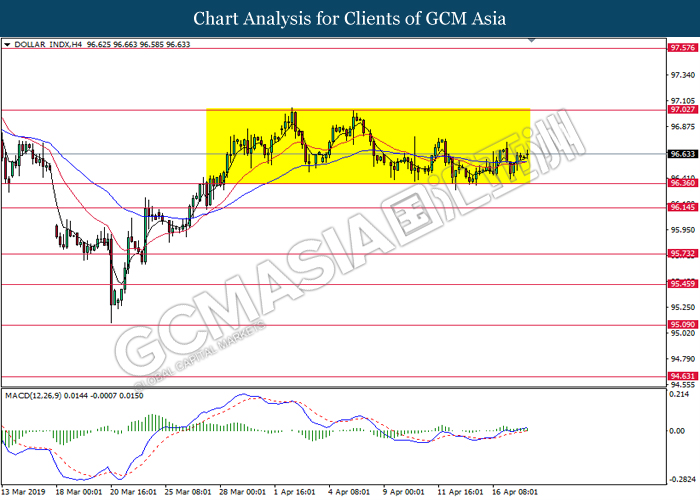This screenshot has width=700, height=500.
Task: Click the 94.790 price scale value
Action: click(x=683, y=358)
